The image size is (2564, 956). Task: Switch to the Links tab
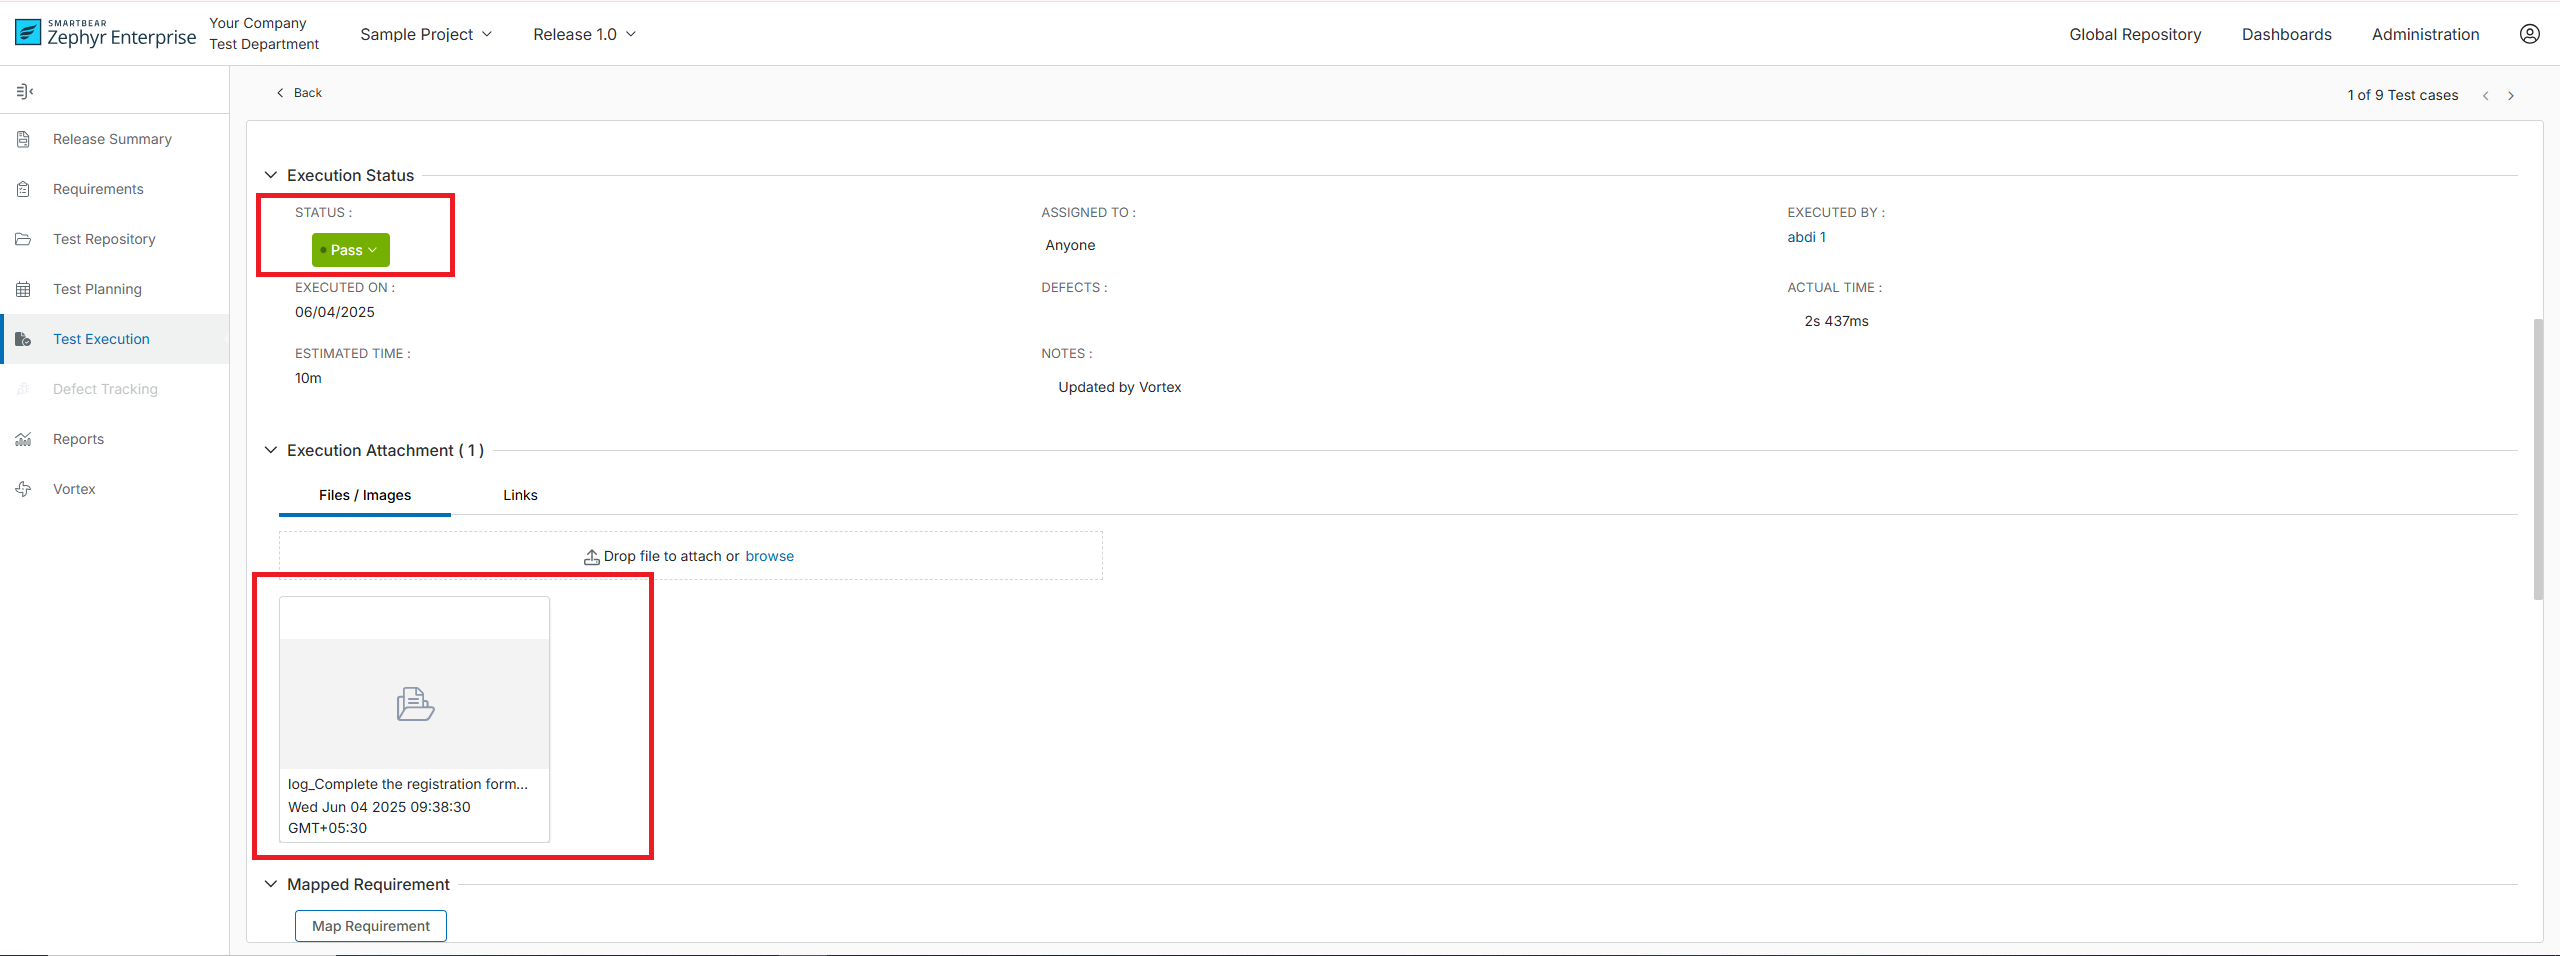point(519,494)
